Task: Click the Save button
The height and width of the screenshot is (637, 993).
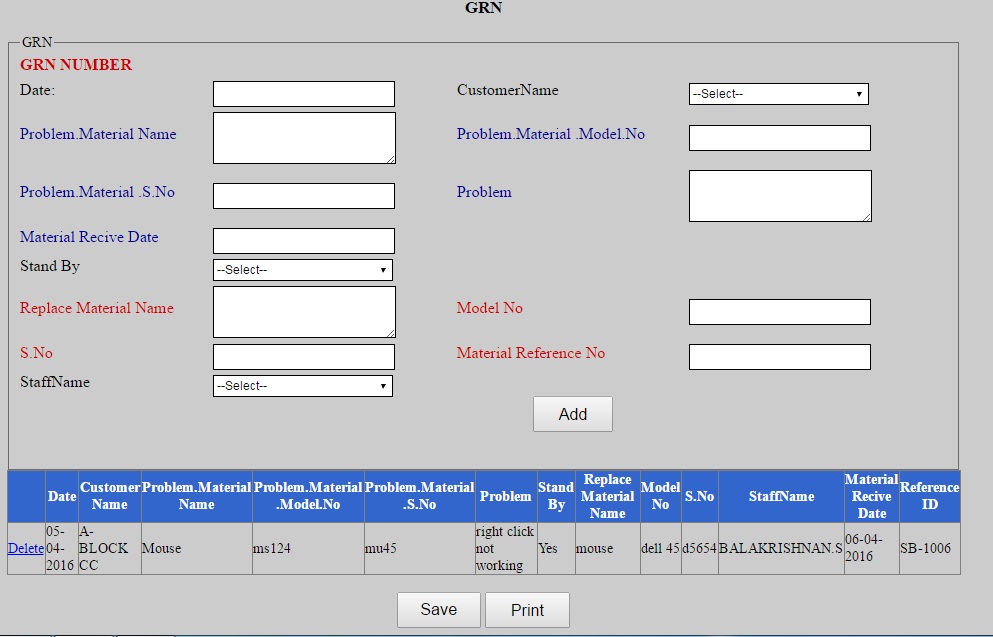Action: [438, 609]
